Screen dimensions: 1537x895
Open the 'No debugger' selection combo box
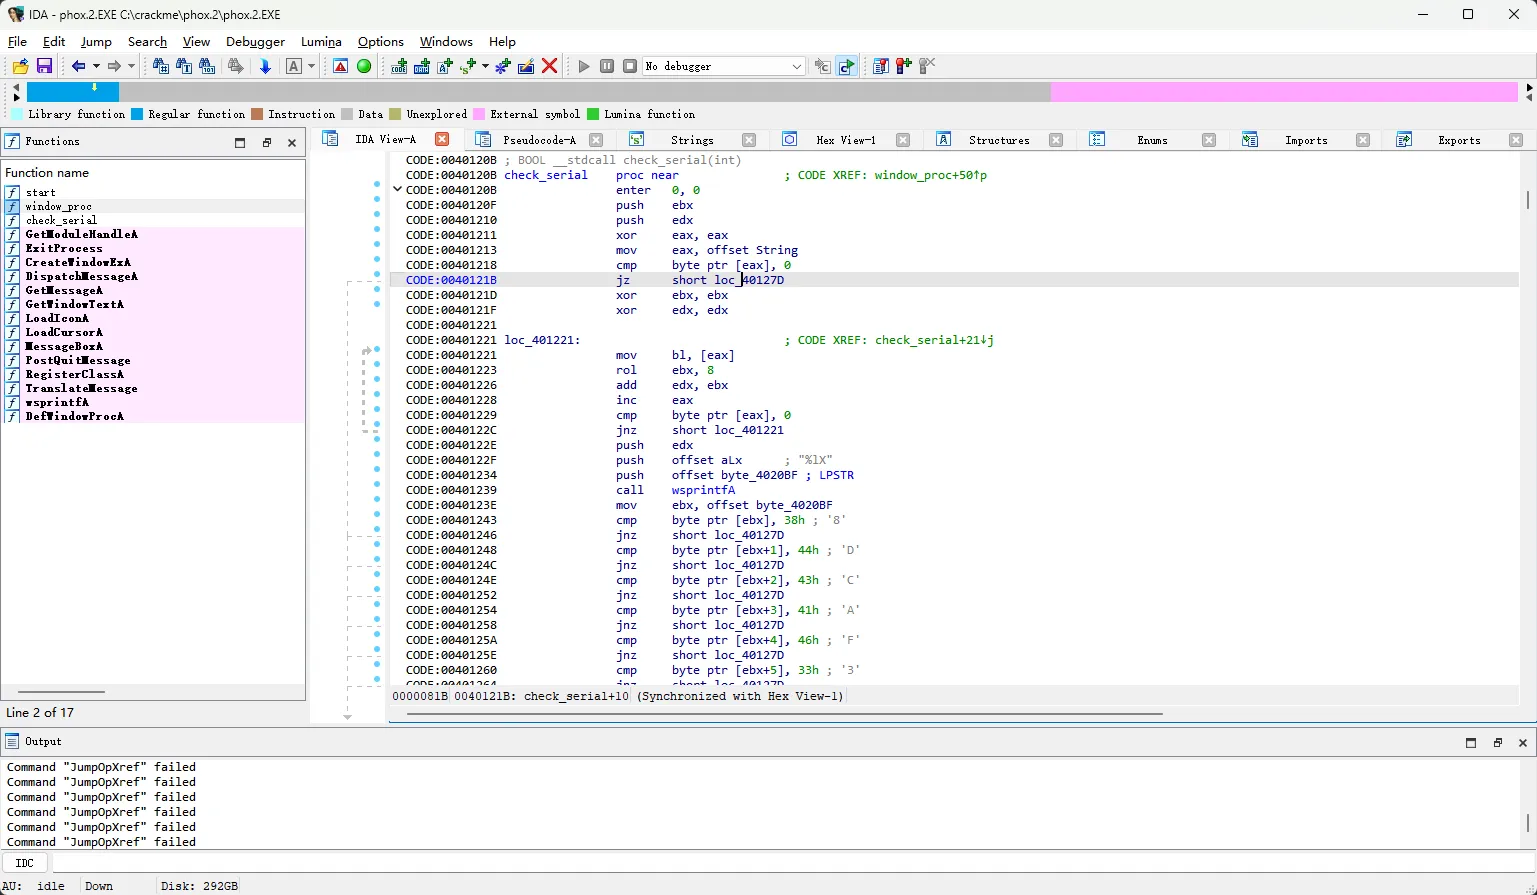point(724,66)
